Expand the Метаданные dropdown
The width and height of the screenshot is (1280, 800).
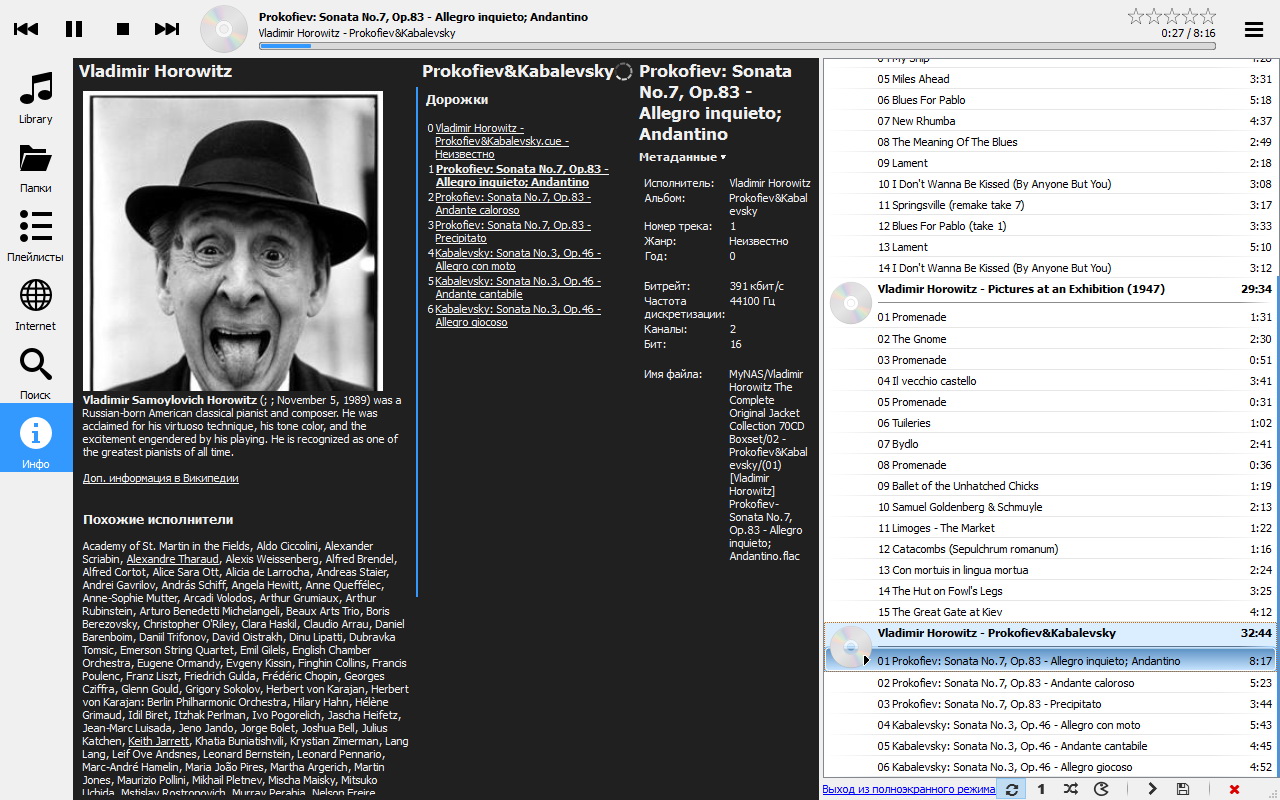tap(682, 157)
